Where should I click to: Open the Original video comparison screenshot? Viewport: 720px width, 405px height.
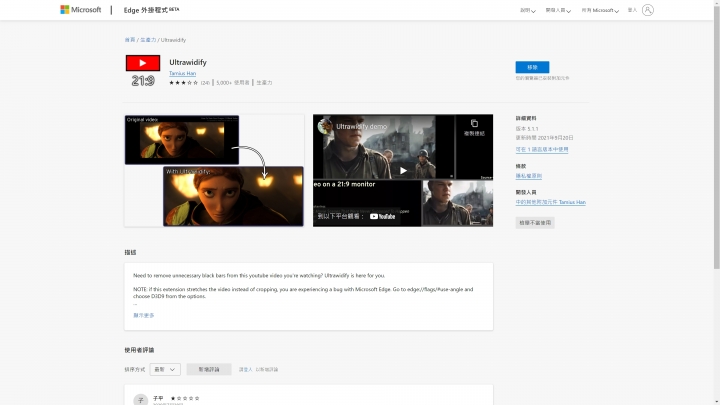pyautogui.click(x=214, y=170)
